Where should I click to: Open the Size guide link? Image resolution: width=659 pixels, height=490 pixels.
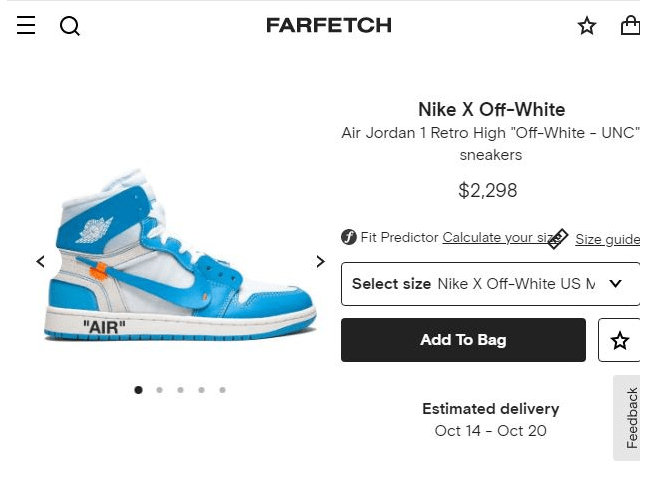pyautogui.click(x=608, y=240)
